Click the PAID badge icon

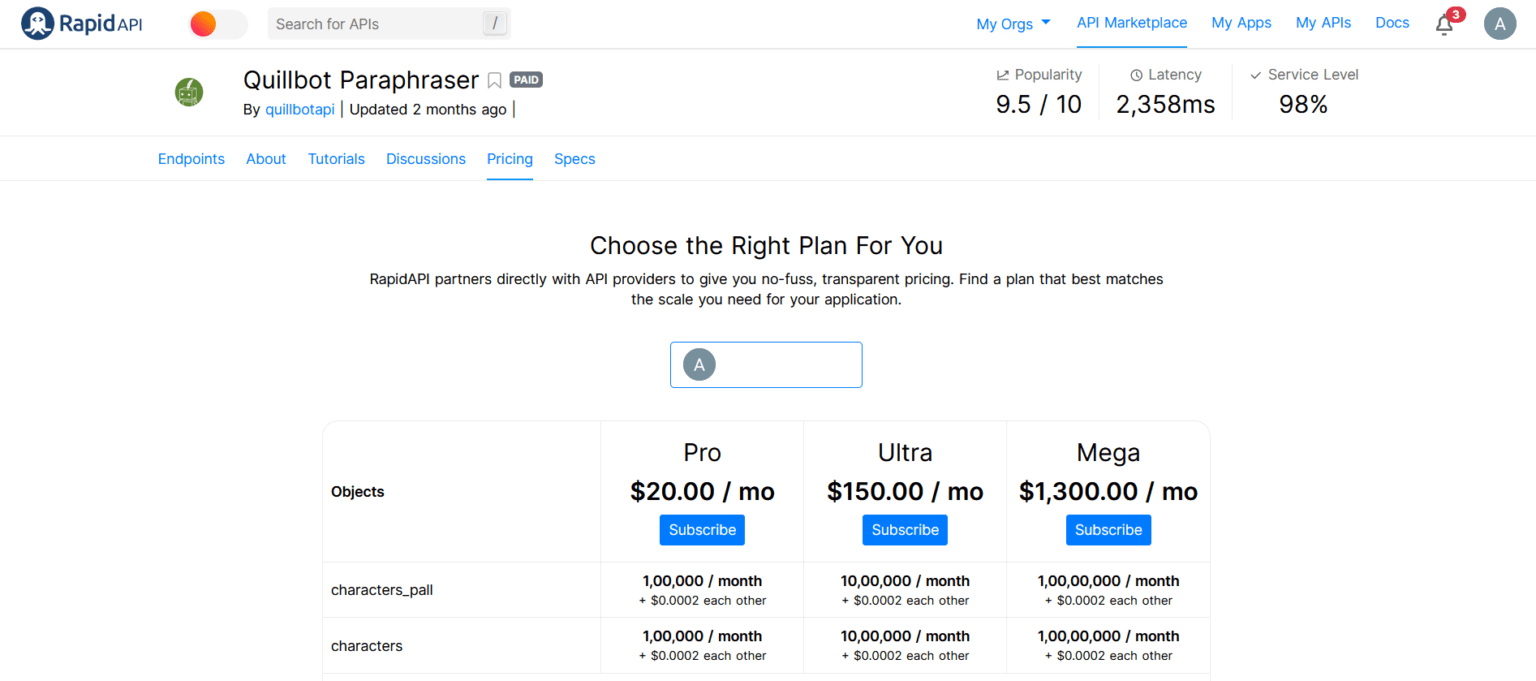(526, 80)
